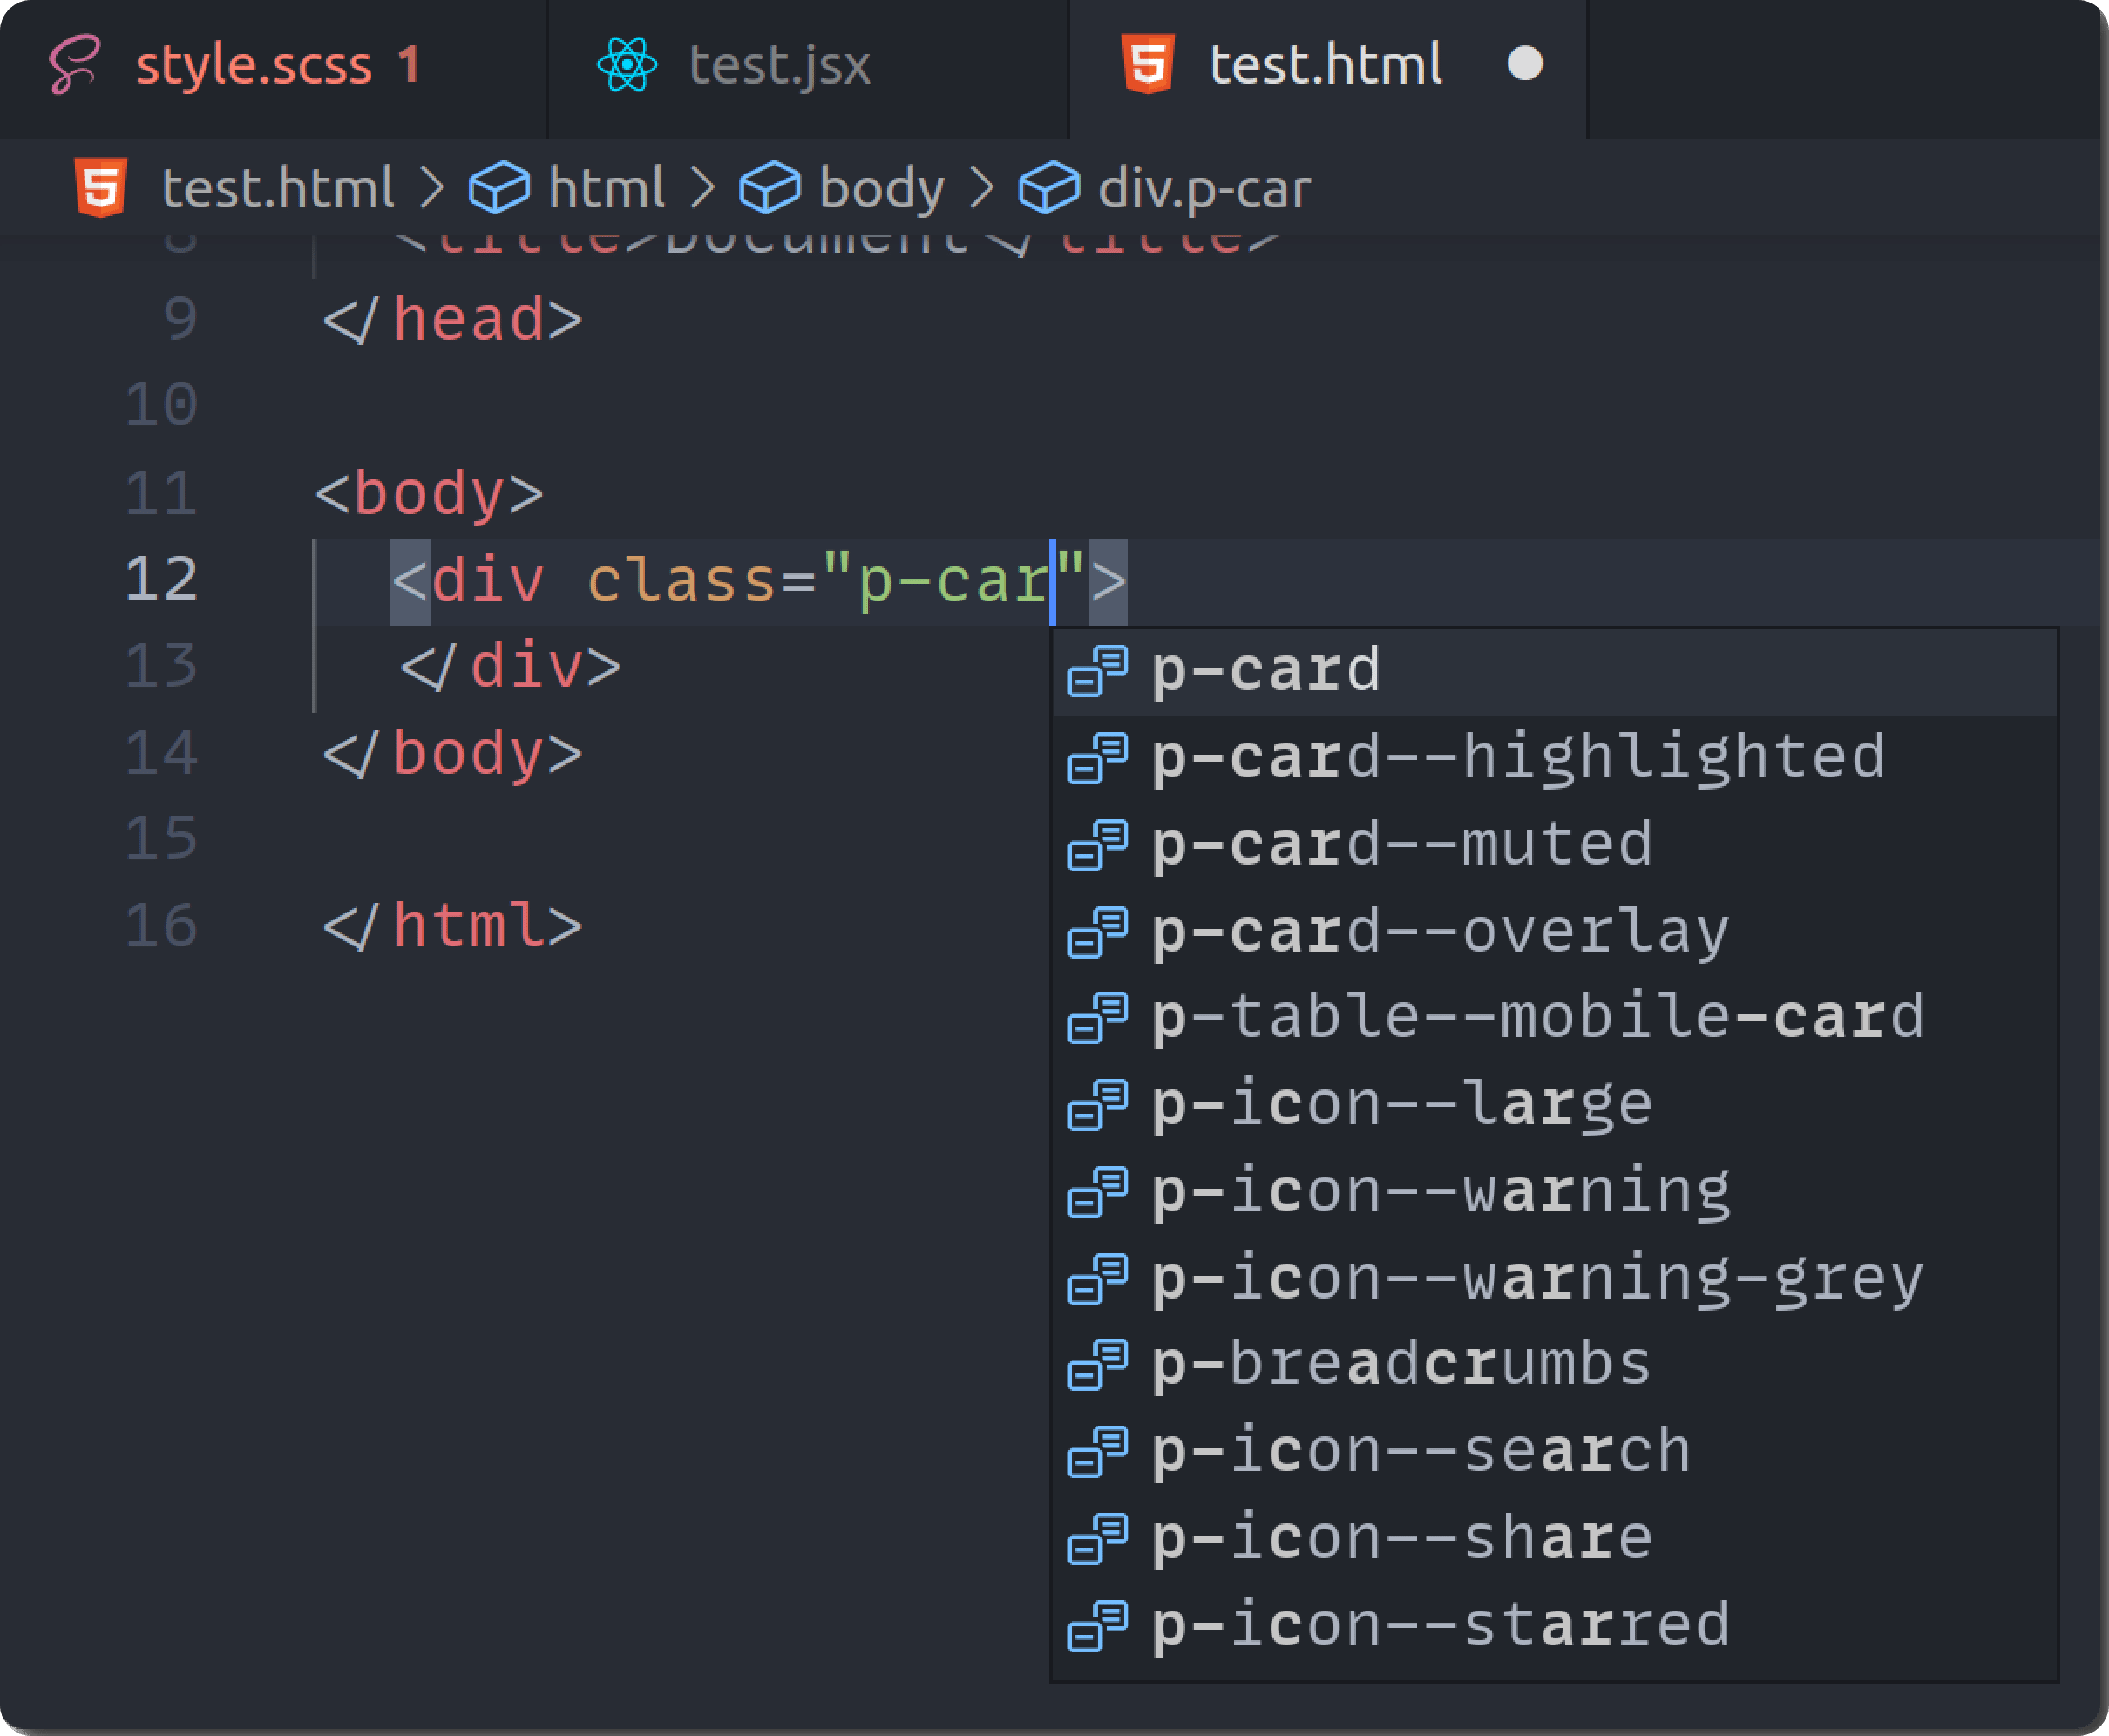2109x1736 pixels.
Task: Click the class icon beside p-card suggestion
Action: pos(1097,672)
